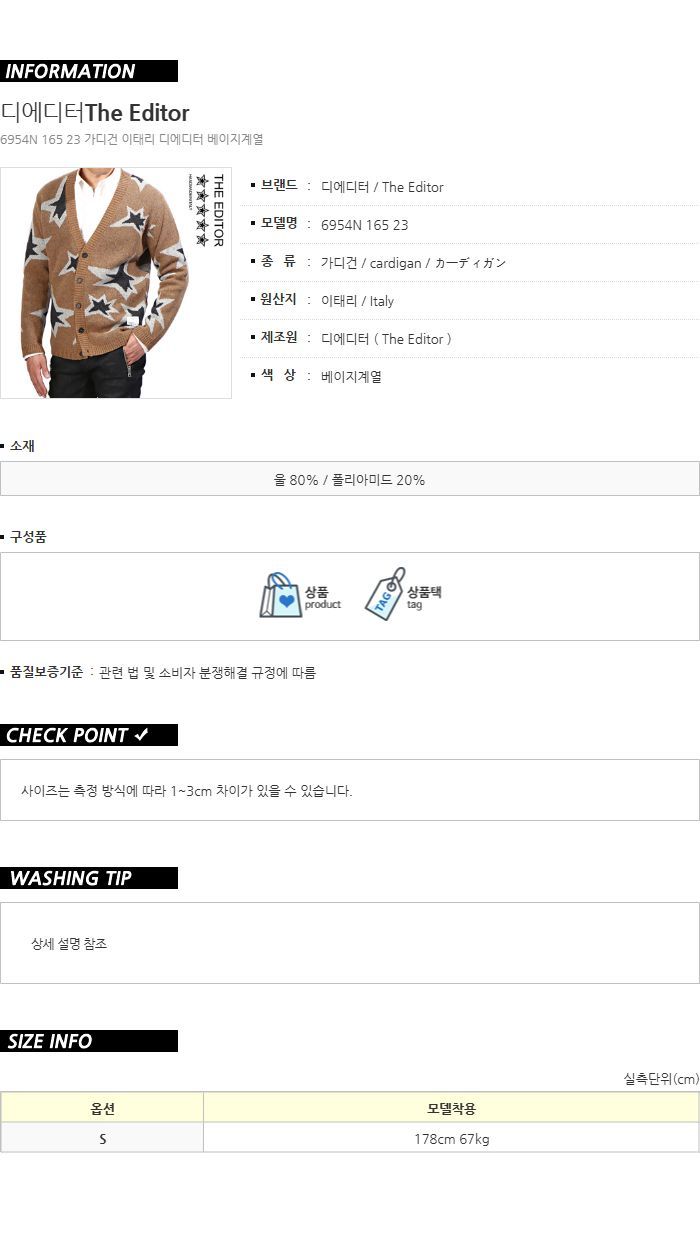
Task: Click the model number 6954N 165 23 value
Action: 364,225
